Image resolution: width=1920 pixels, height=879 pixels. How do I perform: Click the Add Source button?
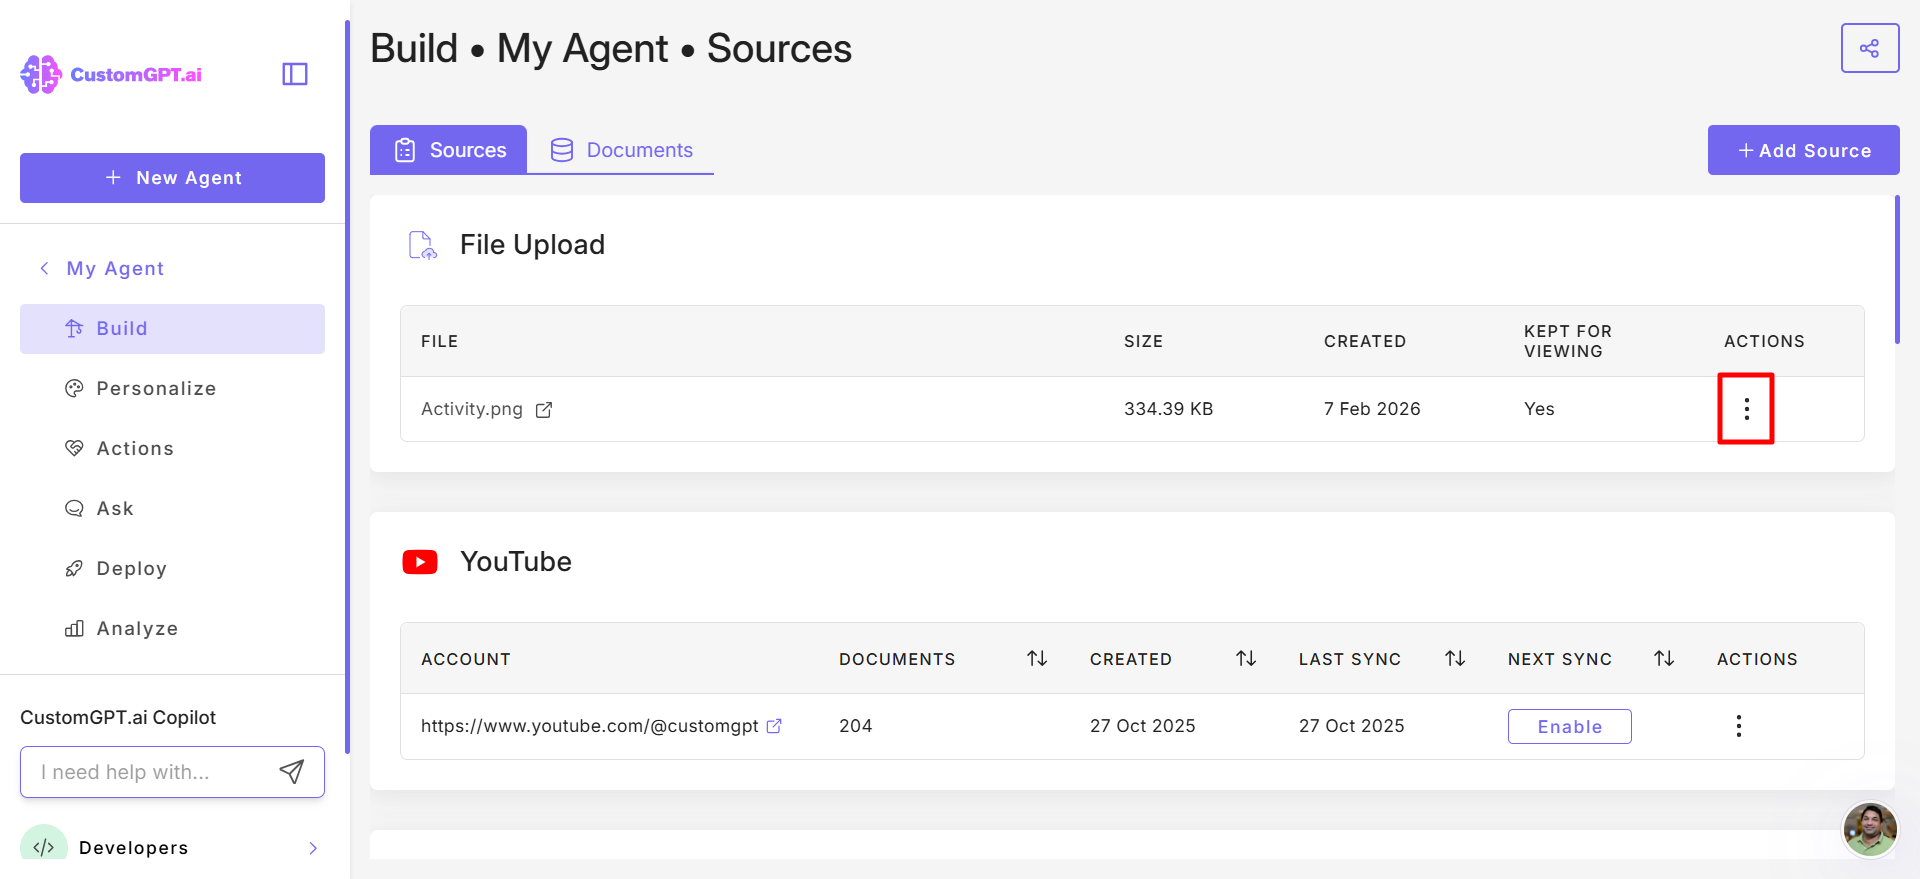pos(1803,150)
